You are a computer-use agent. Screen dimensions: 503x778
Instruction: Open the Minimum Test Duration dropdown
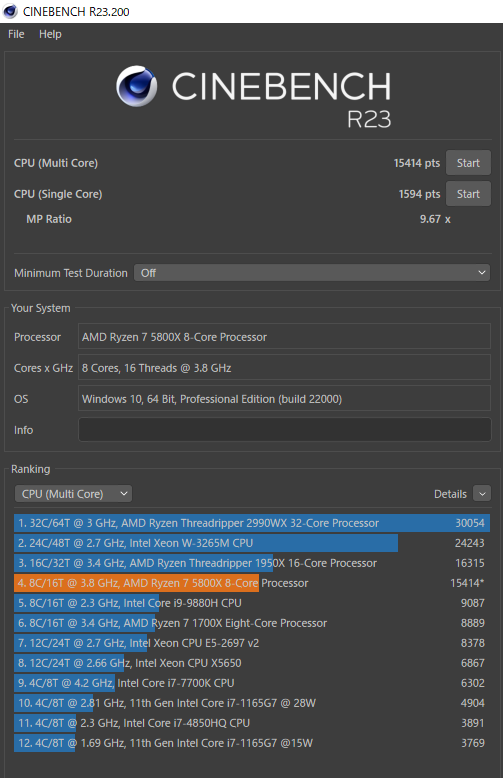312,273
